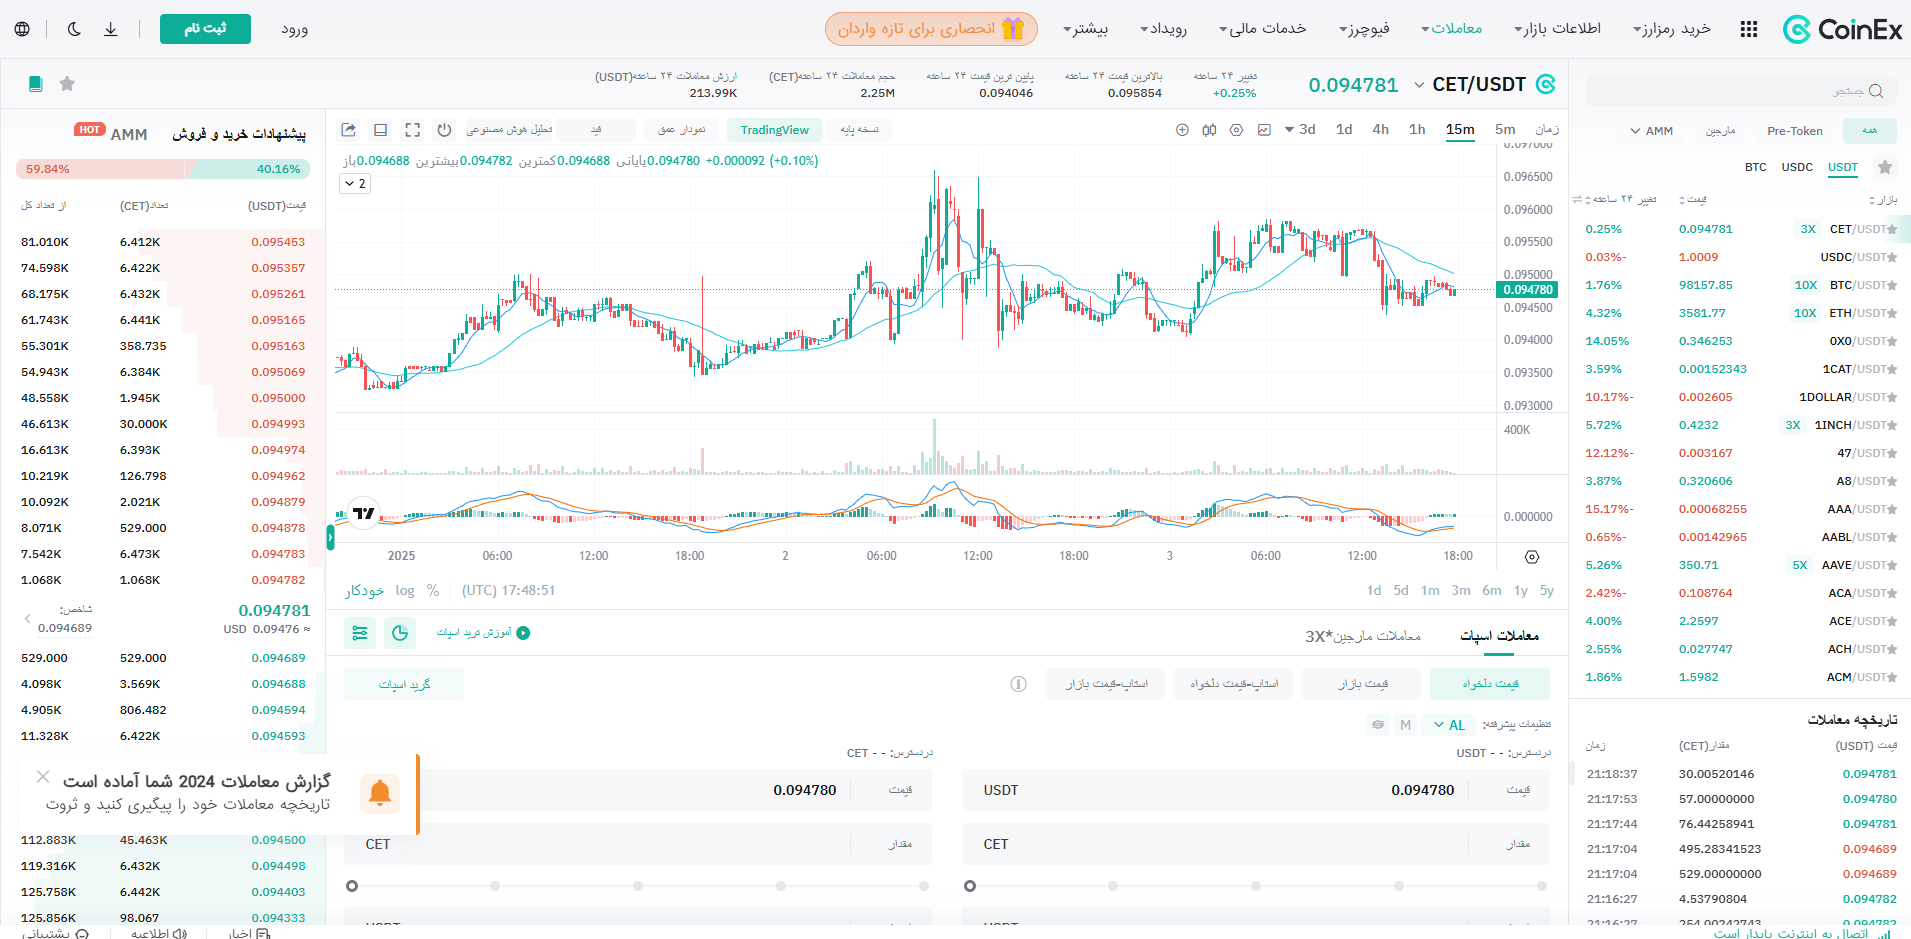This screenshot has height=939, width=1911.
Task: Click the CoinEx logo
Action: [1842, 29]
